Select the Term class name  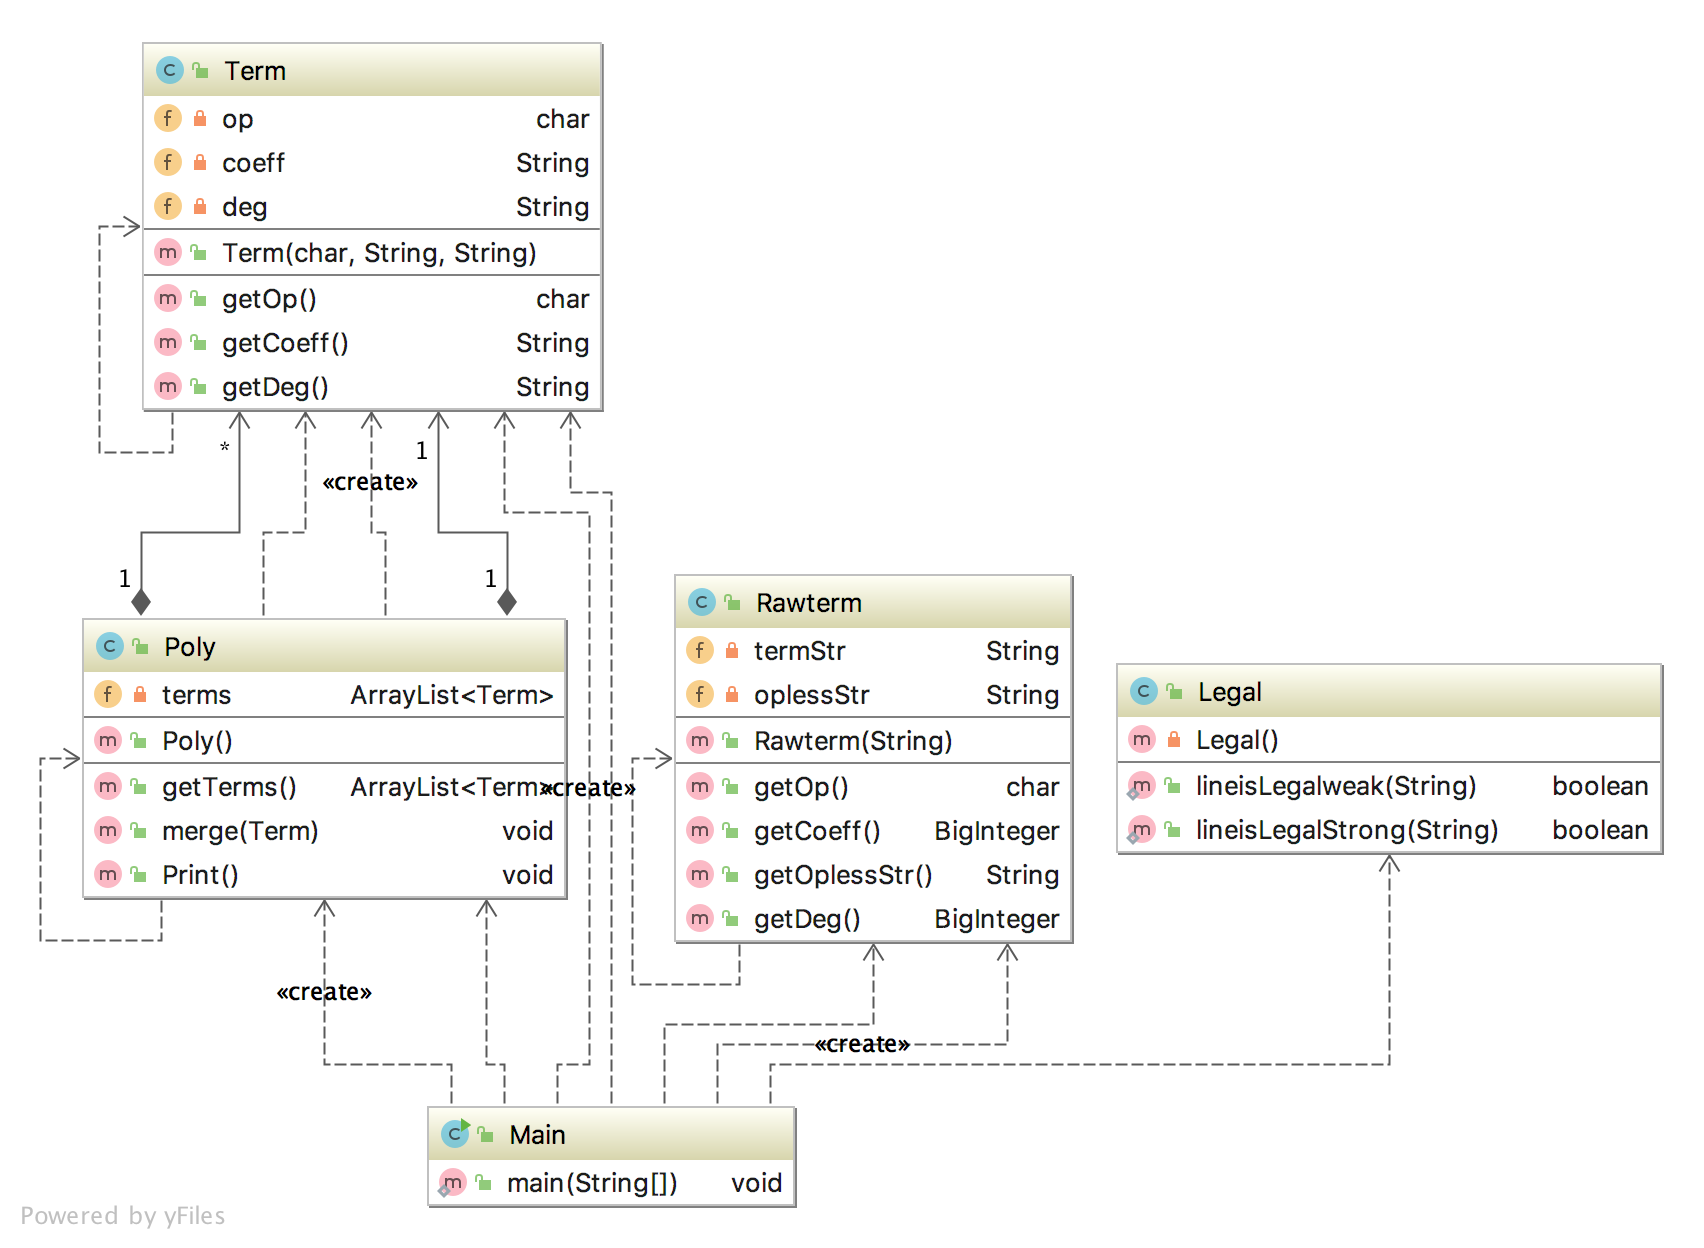coord(255,71)
